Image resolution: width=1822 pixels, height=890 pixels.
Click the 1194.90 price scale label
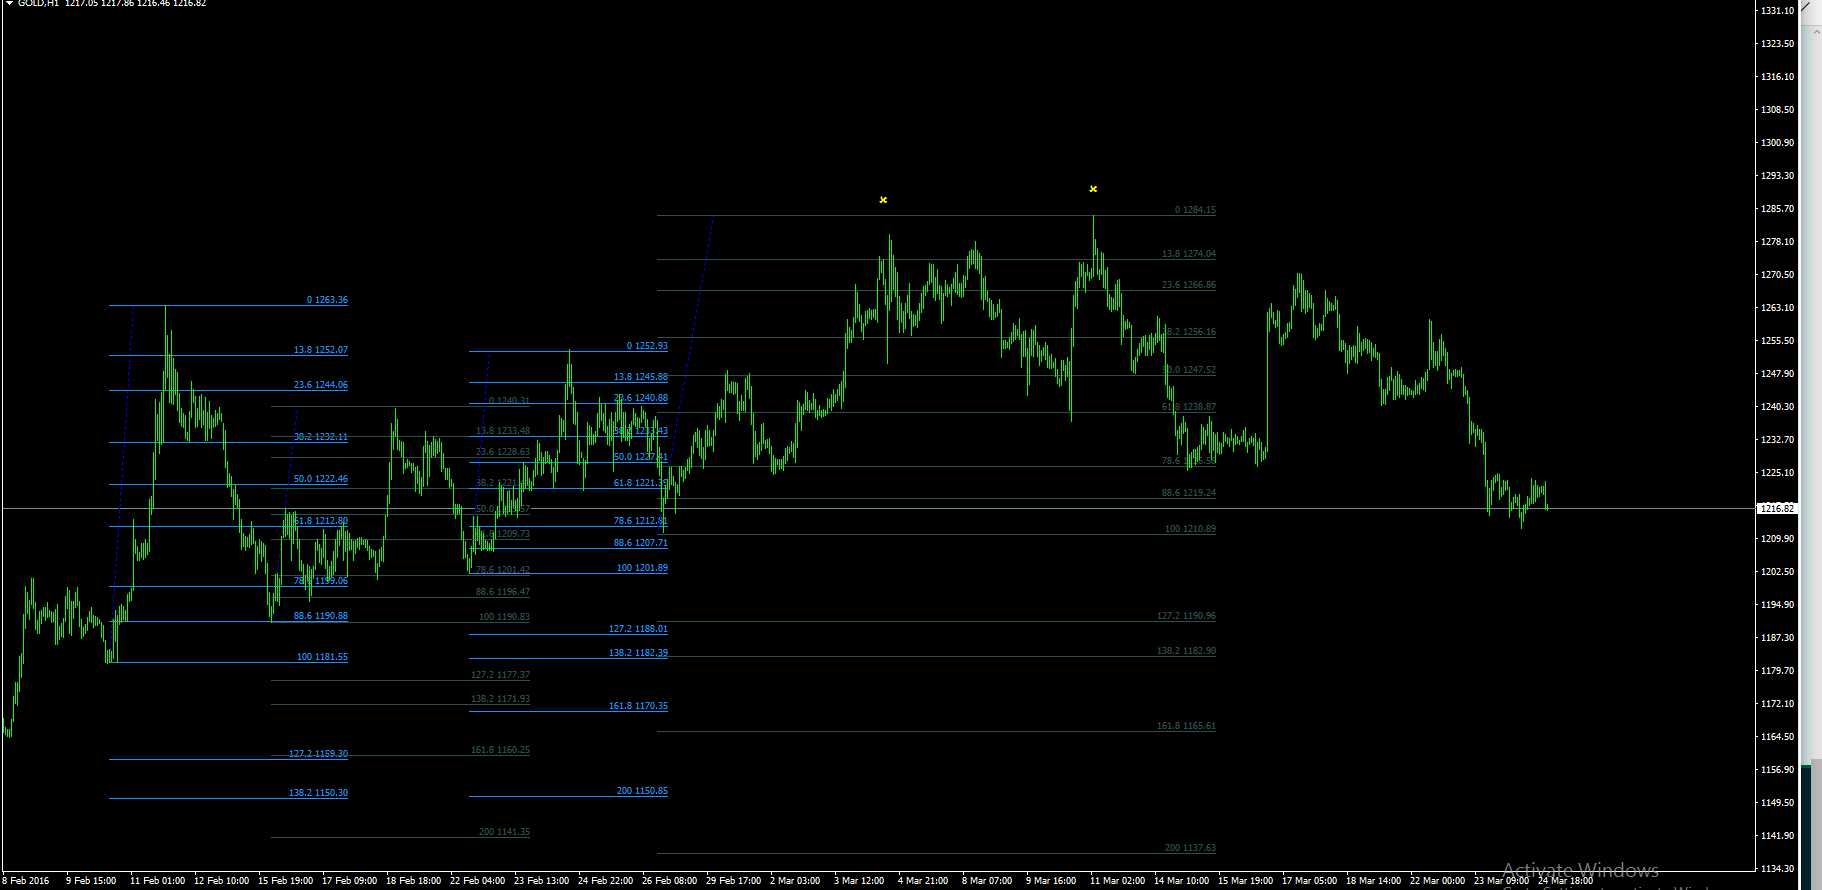coord(1778,605)
